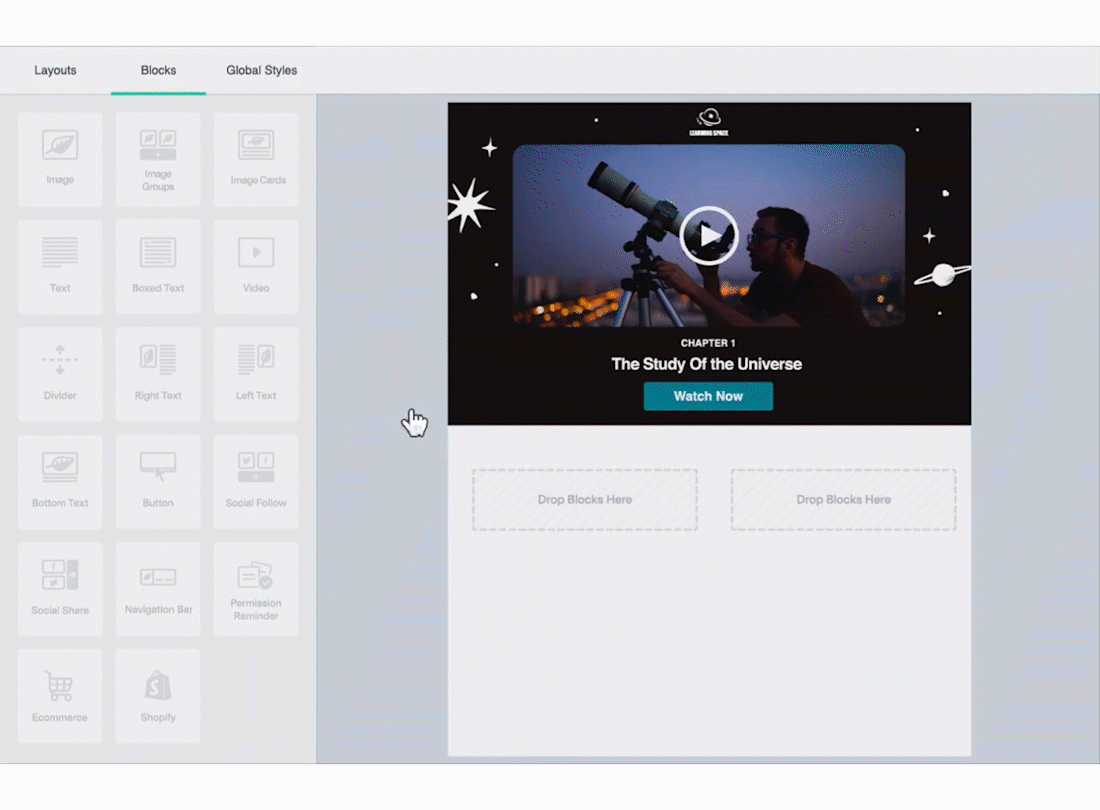Open the Layouts tab
This screenshot has width=1100, height=810.
pos(55,70)
